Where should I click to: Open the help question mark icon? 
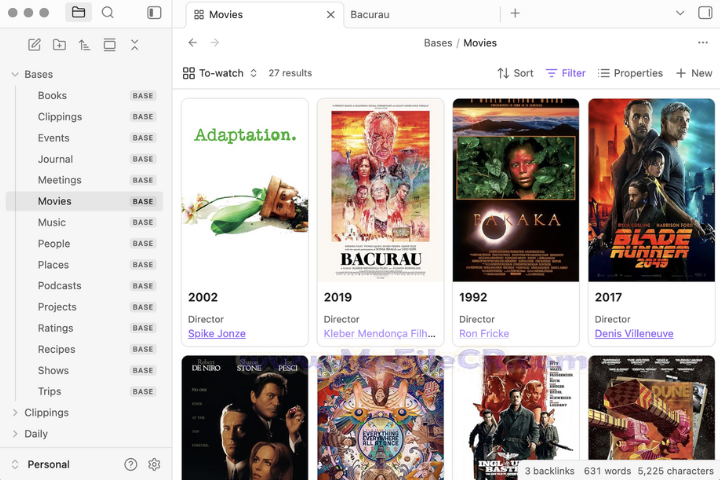[x=130, y=464]
